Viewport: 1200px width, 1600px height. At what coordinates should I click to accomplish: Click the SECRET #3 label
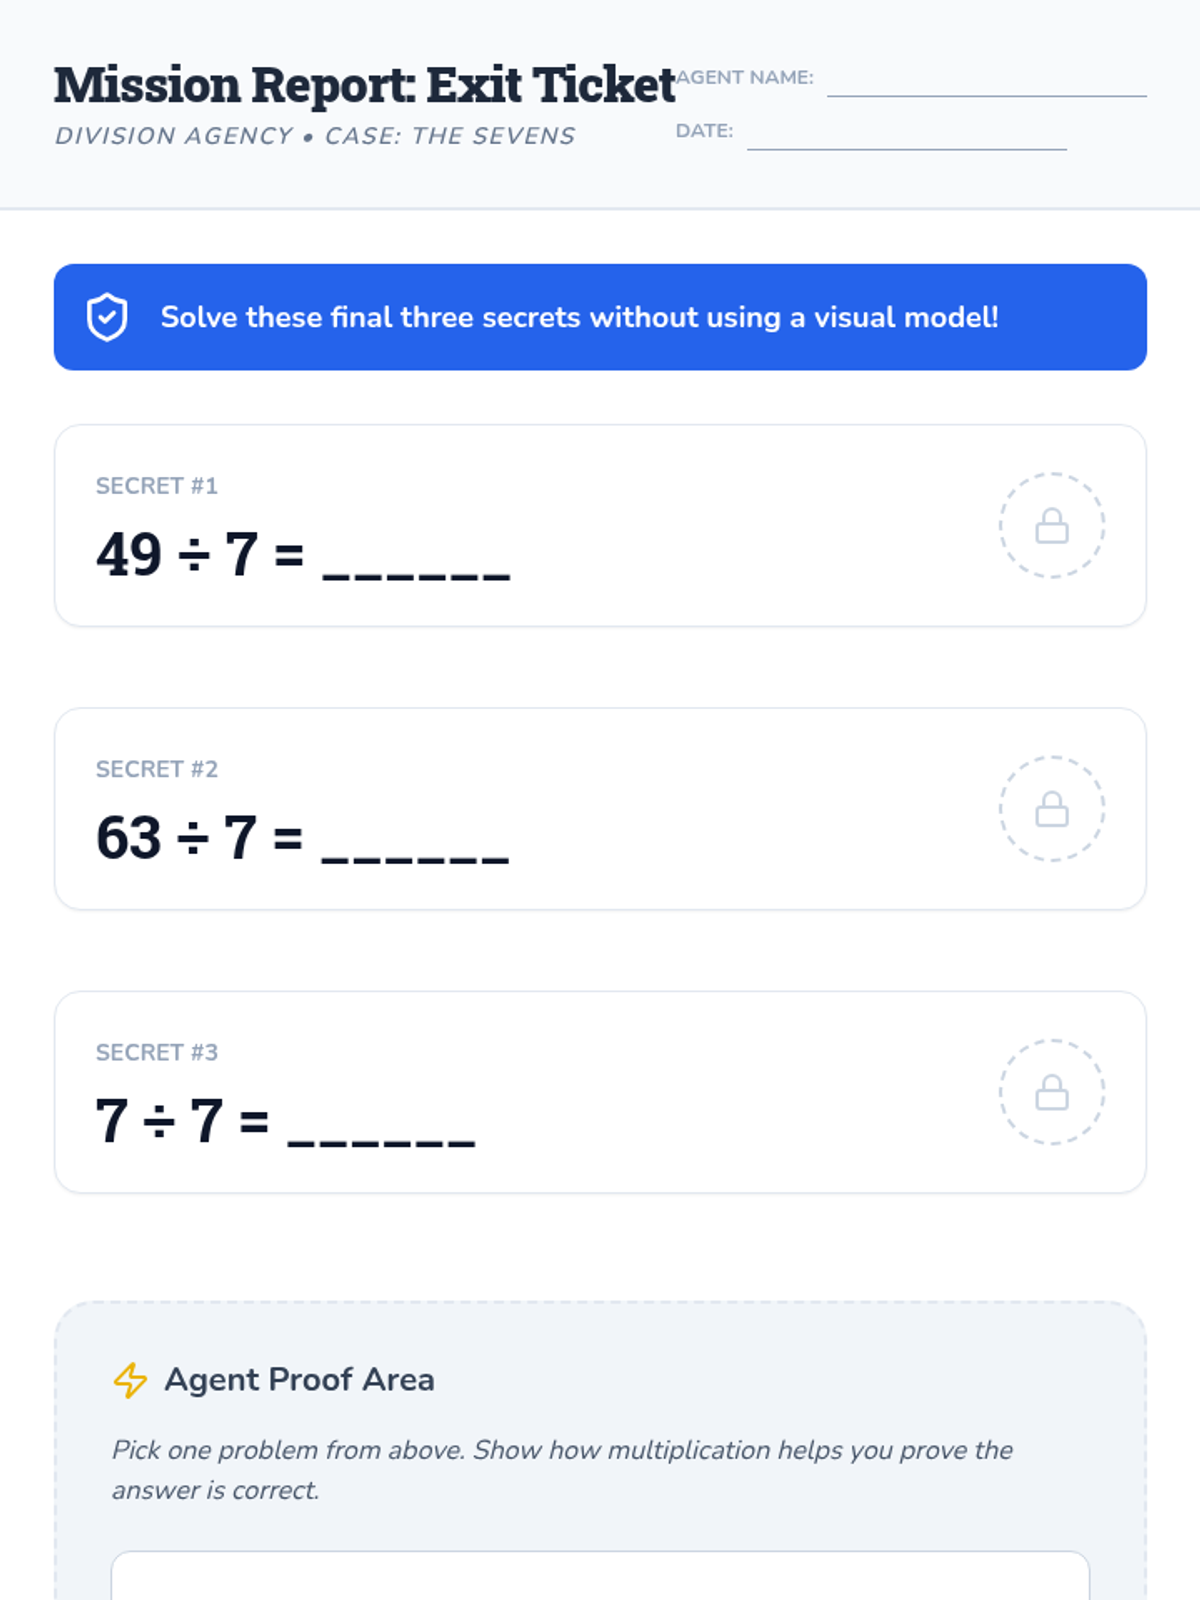pyautogui.click(x=157, y=1052)
